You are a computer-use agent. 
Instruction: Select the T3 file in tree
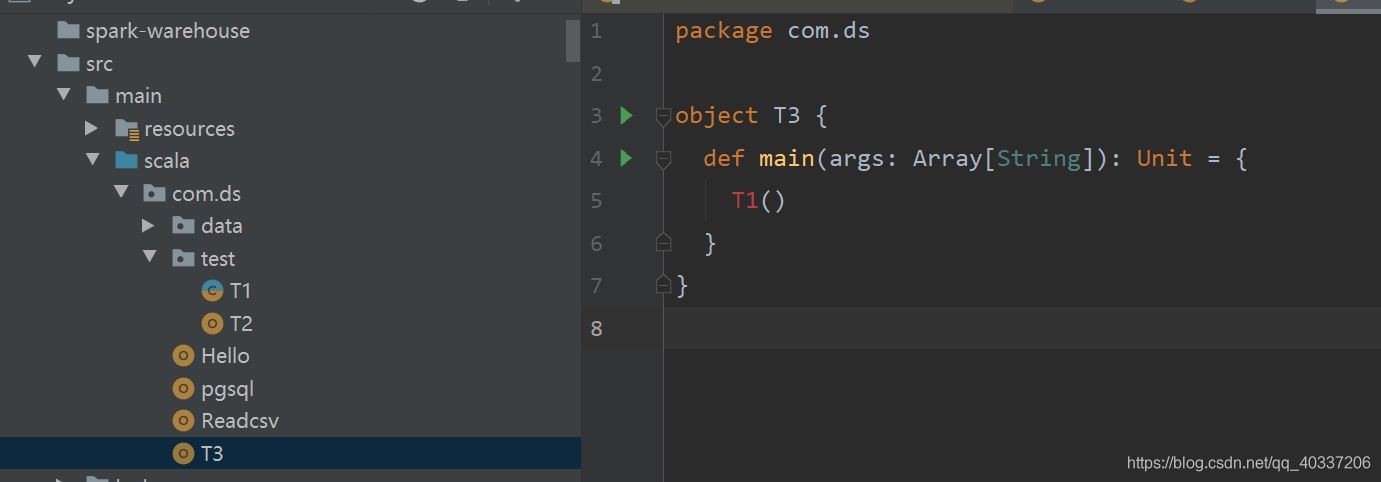[212, 454]
